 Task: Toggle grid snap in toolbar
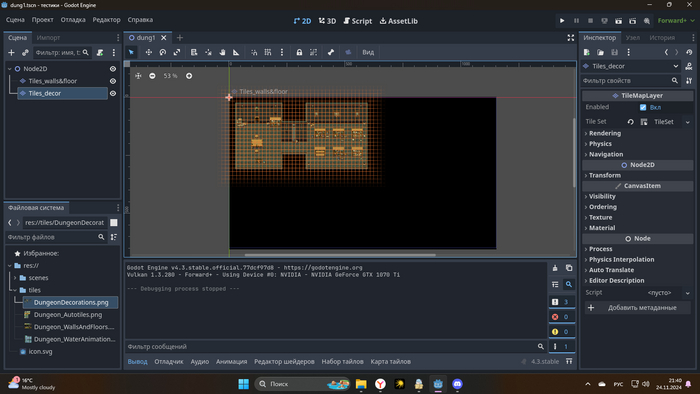pyautogui.click(x=268, y=52)
